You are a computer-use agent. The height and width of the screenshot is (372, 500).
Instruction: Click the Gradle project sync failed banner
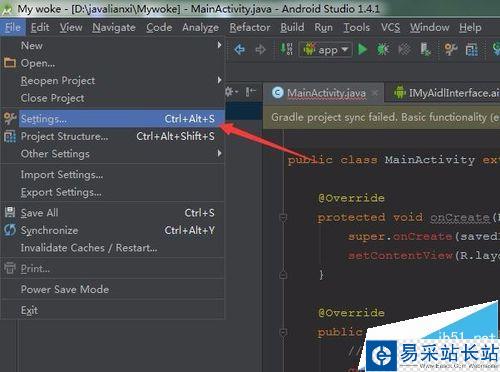pos(382,117)
